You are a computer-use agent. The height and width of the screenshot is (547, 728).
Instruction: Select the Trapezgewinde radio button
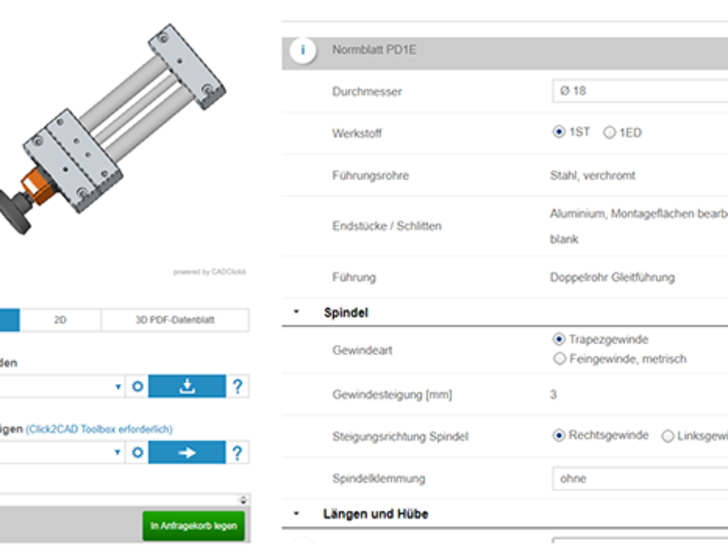click(559, 339)
